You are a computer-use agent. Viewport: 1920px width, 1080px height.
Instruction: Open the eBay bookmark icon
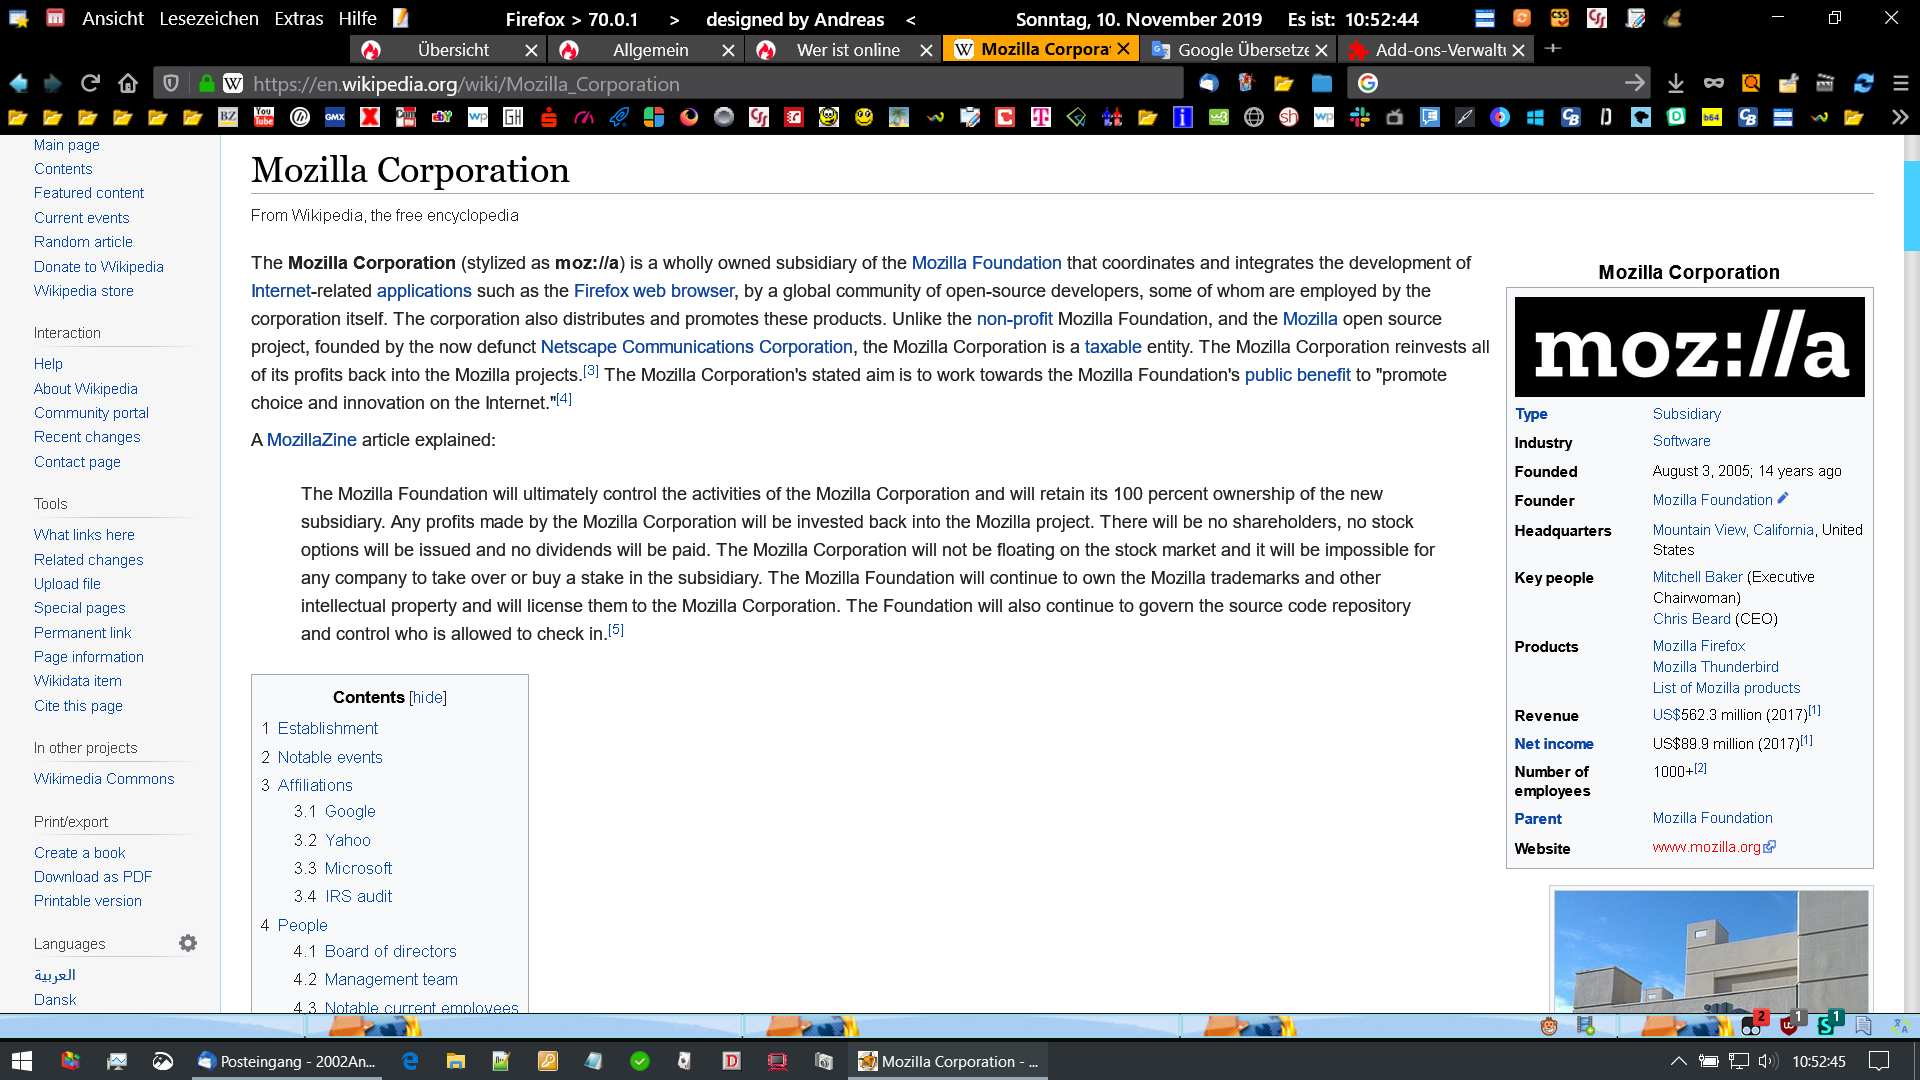(x=441, y=117)
